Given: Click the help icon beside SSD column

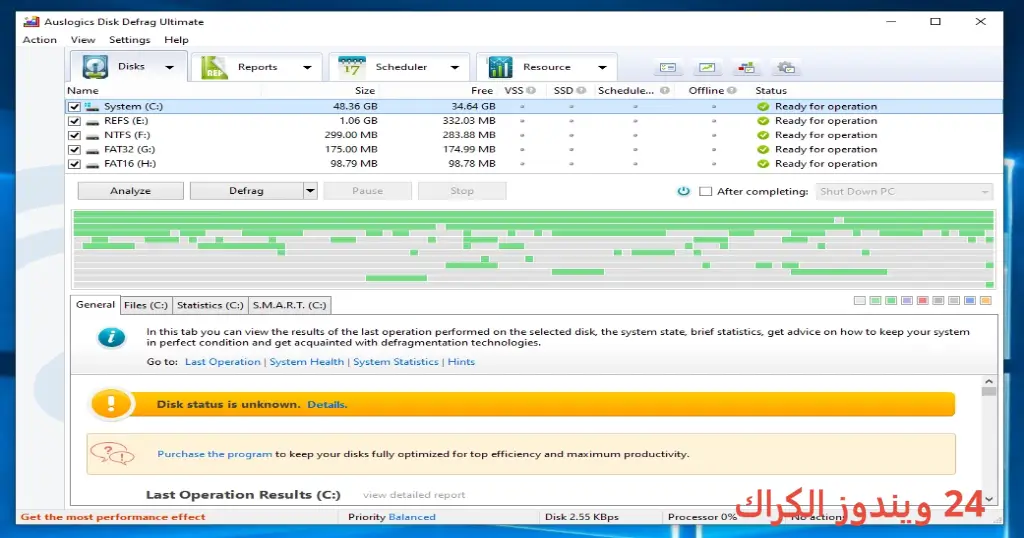Looking at the screenshot, I should point(581,91).
